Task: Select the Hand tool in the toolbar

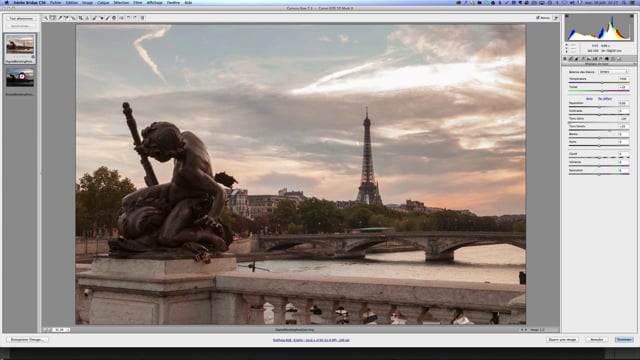Action: click(x=52, y=18)
